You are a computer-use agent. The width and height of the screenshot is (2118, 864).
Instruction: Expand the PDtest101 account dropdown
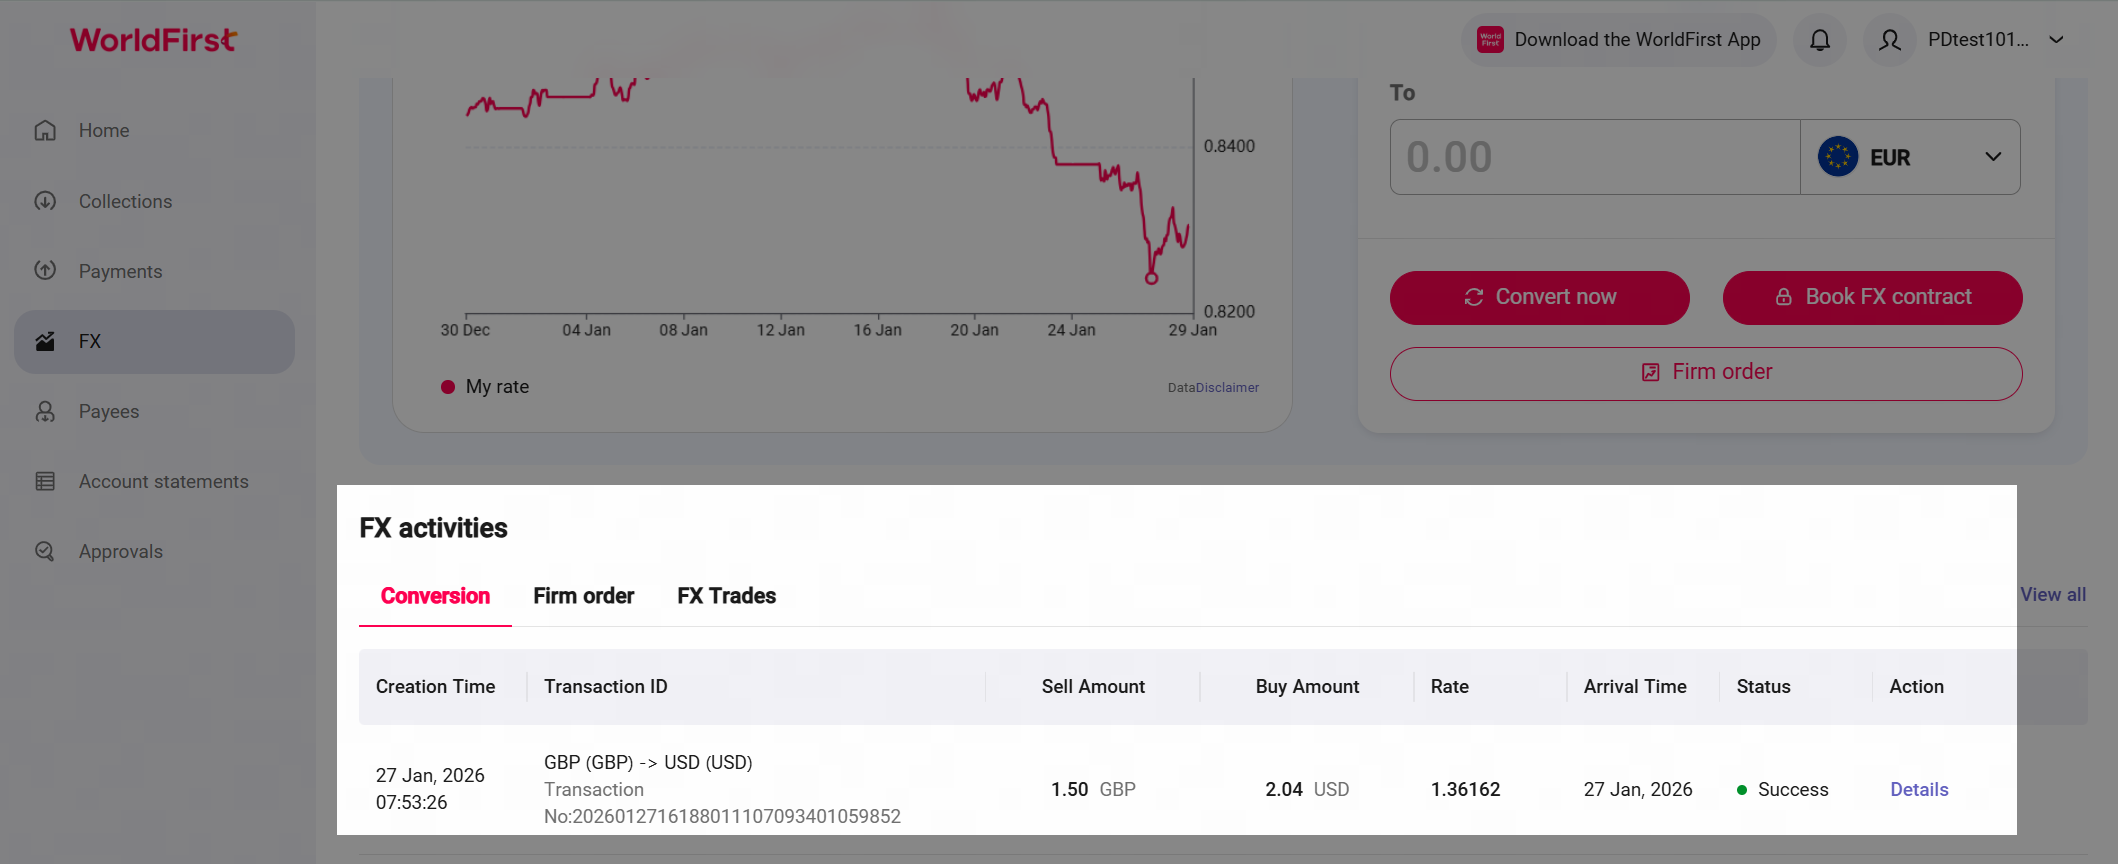2056,40
